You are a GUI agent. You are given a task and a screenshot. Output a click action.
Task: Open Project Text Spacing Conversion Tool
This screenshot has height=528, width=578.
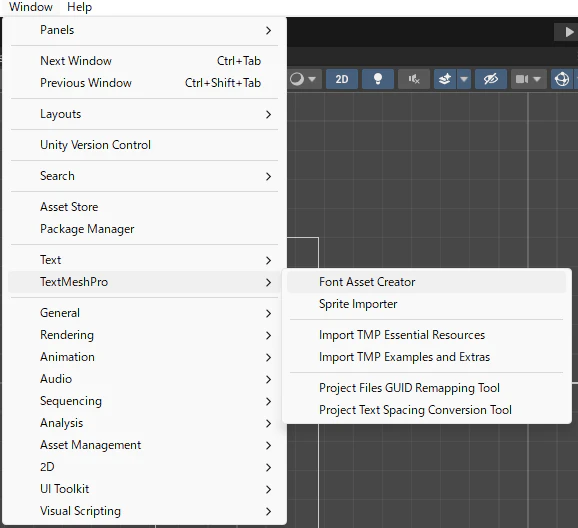(426, 410)
